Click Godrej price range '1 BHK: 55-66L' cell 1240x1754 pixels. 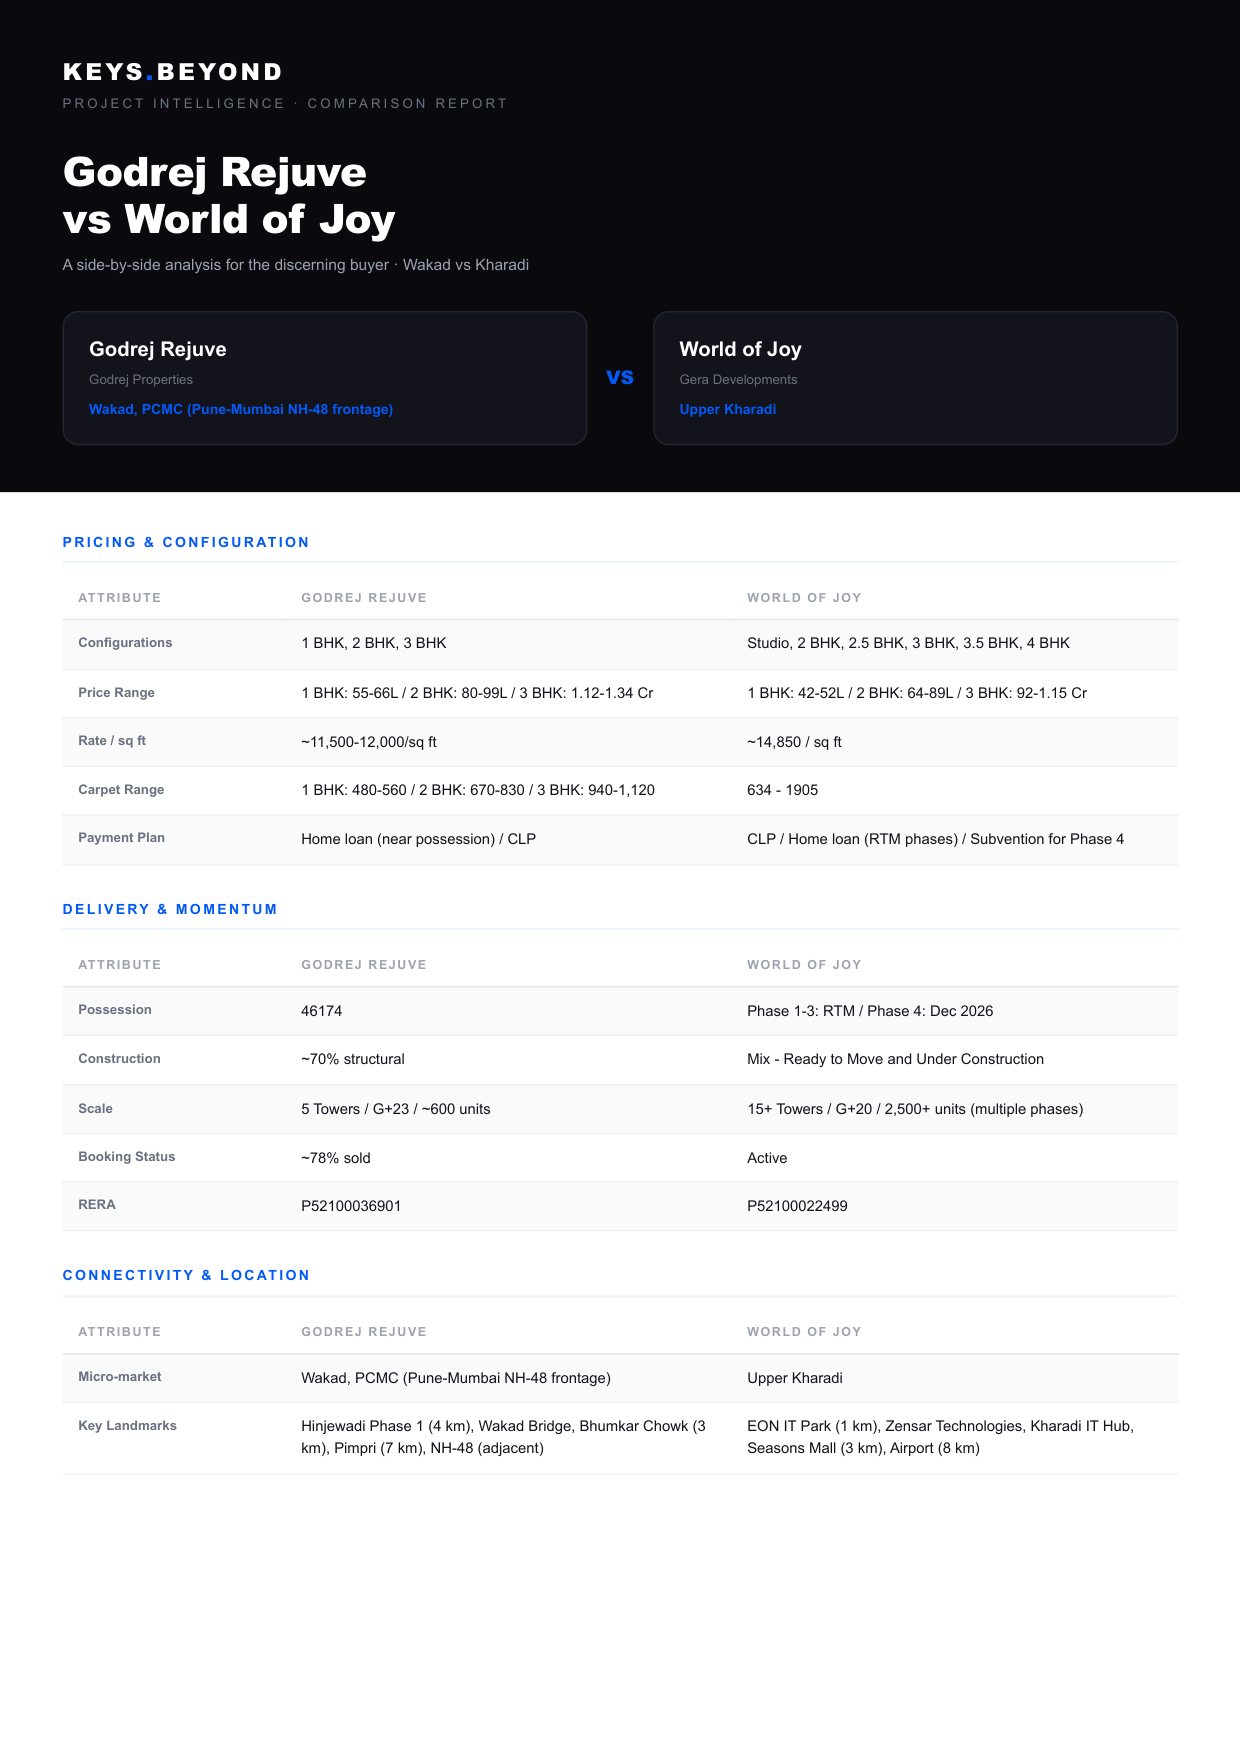[477, 693]
